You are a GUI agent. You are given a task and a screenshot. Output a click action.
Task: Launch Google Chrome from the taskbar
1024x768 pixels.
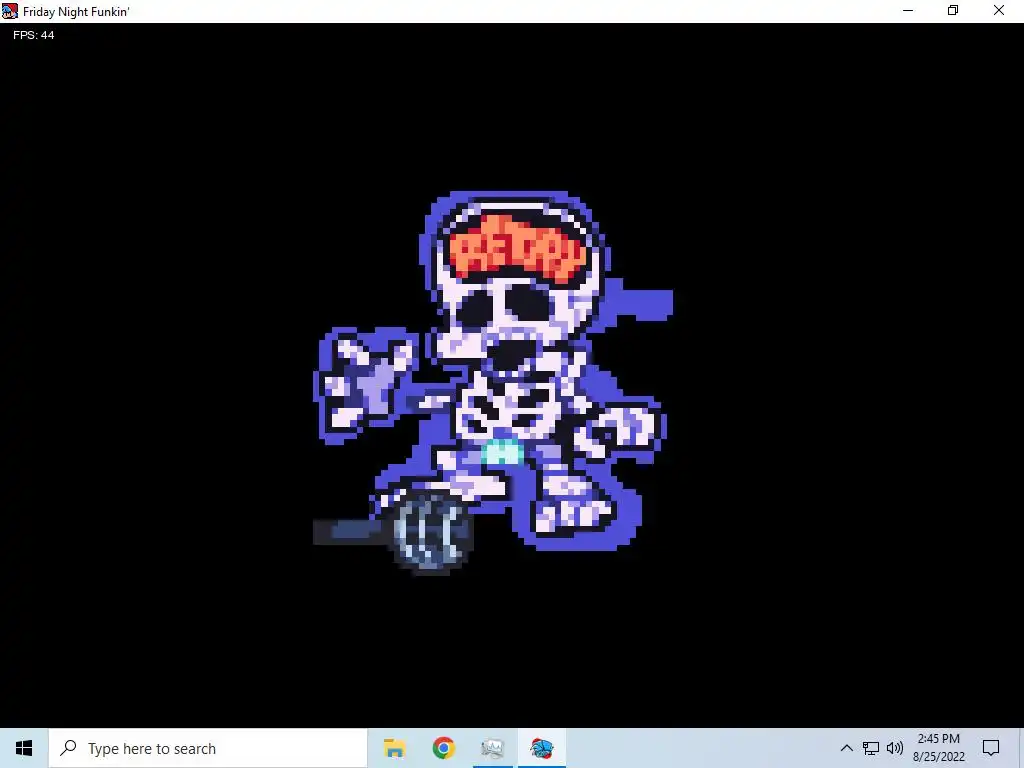click(443, 748)
